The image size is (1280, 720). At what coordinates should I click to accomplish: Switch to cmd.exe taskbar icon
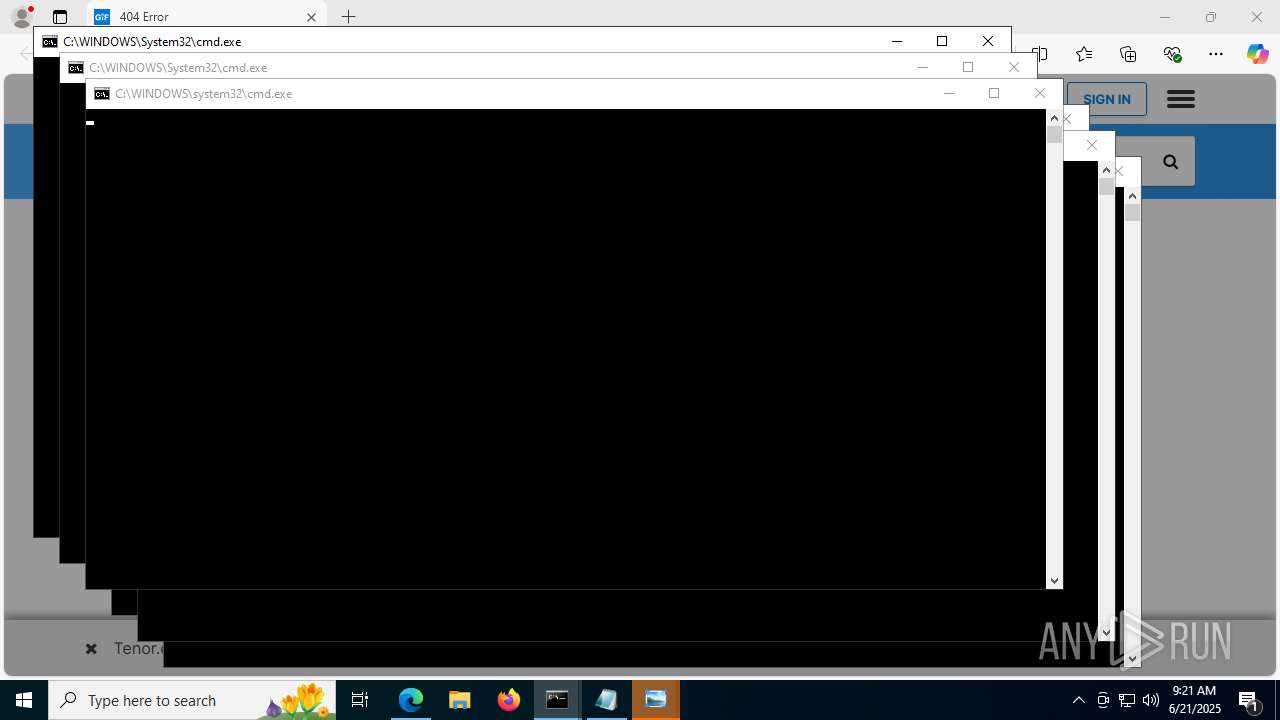click(x=558, y=700)
